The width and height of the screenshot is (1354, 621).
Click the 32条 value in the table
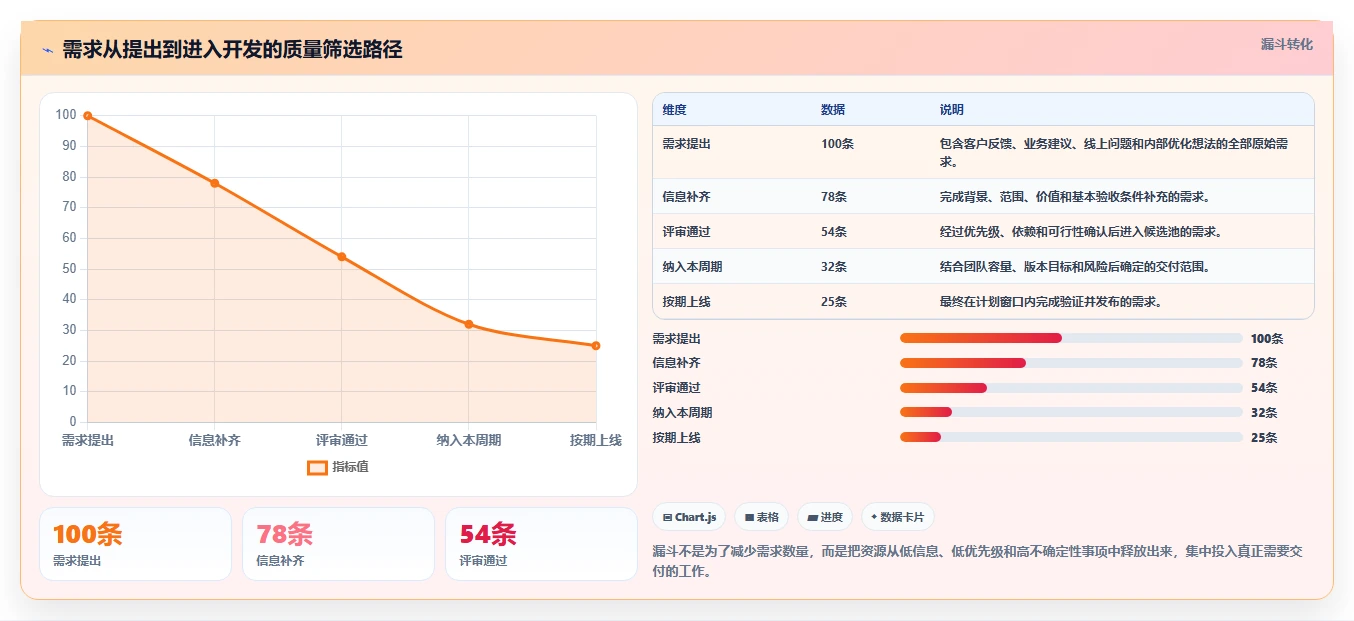[834, 267]
